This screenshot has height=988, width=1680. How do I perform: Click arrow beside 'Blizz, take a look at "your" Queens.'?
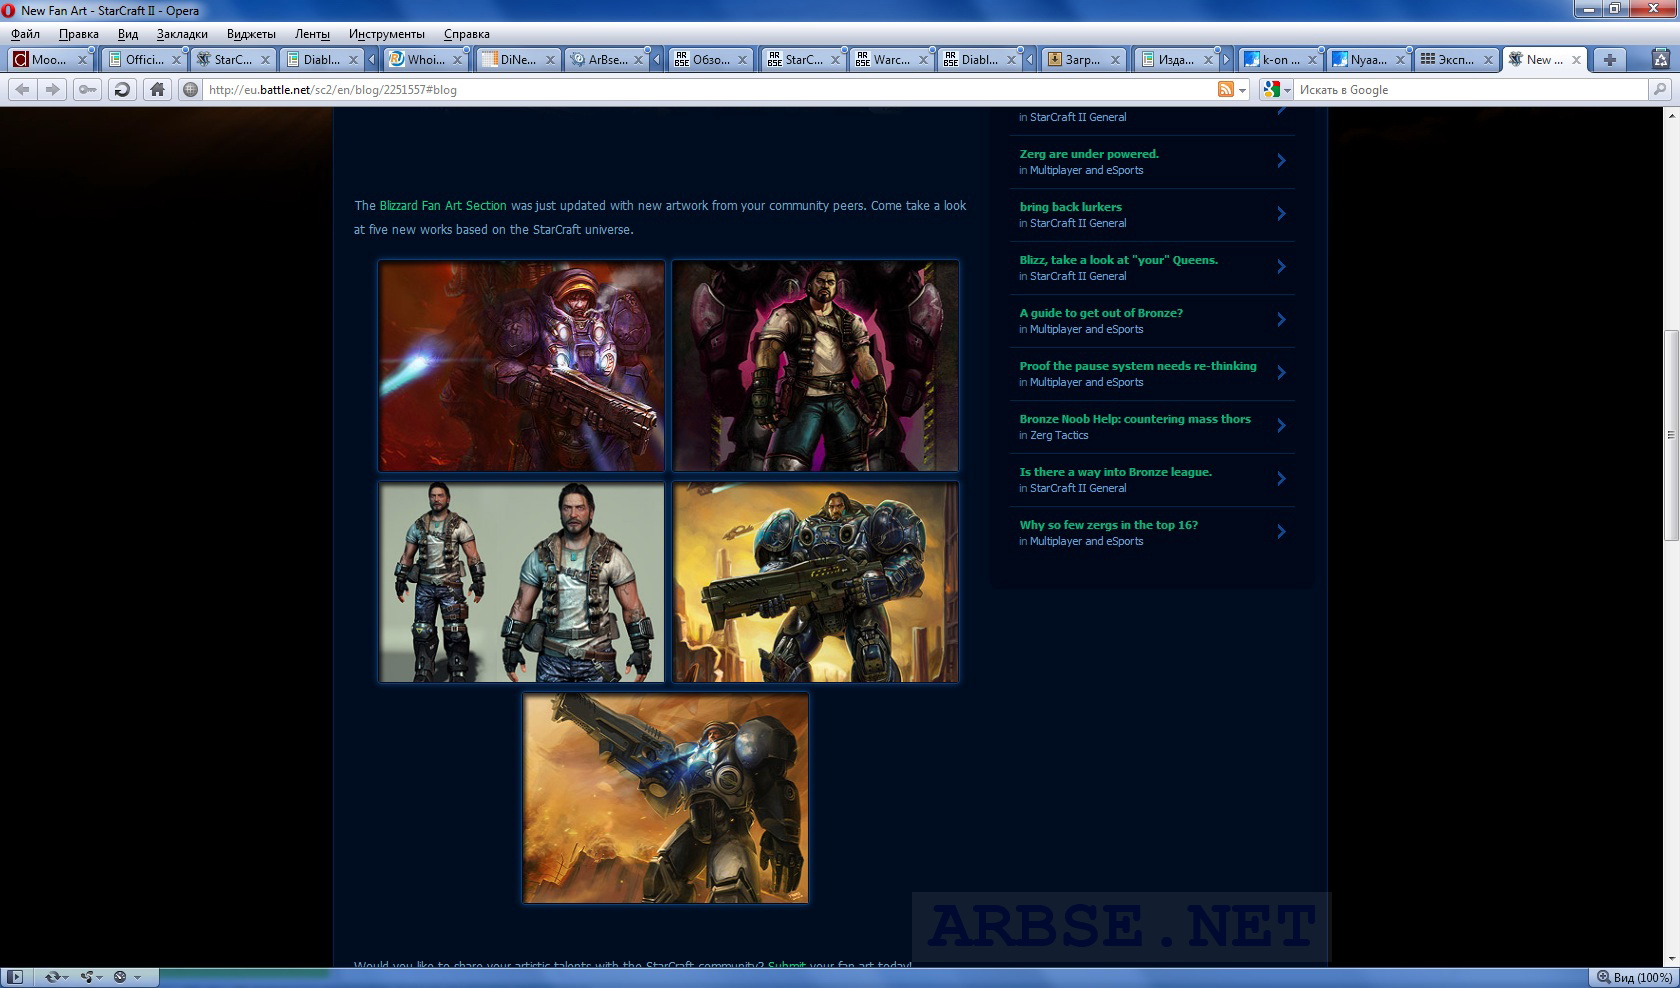[x=1281, y=267]
